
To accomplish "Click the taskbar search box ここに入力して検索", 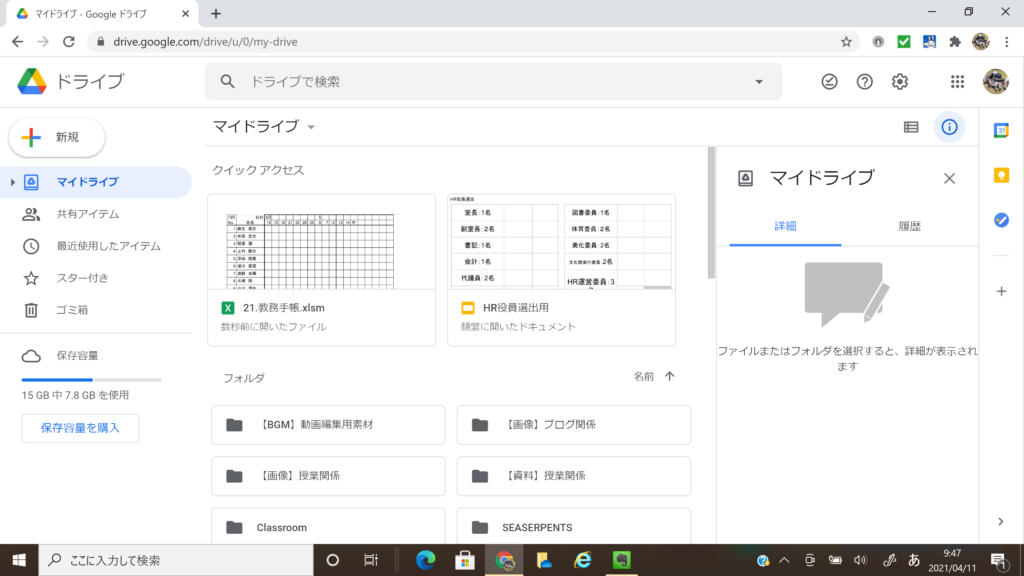I will (176, 560).
